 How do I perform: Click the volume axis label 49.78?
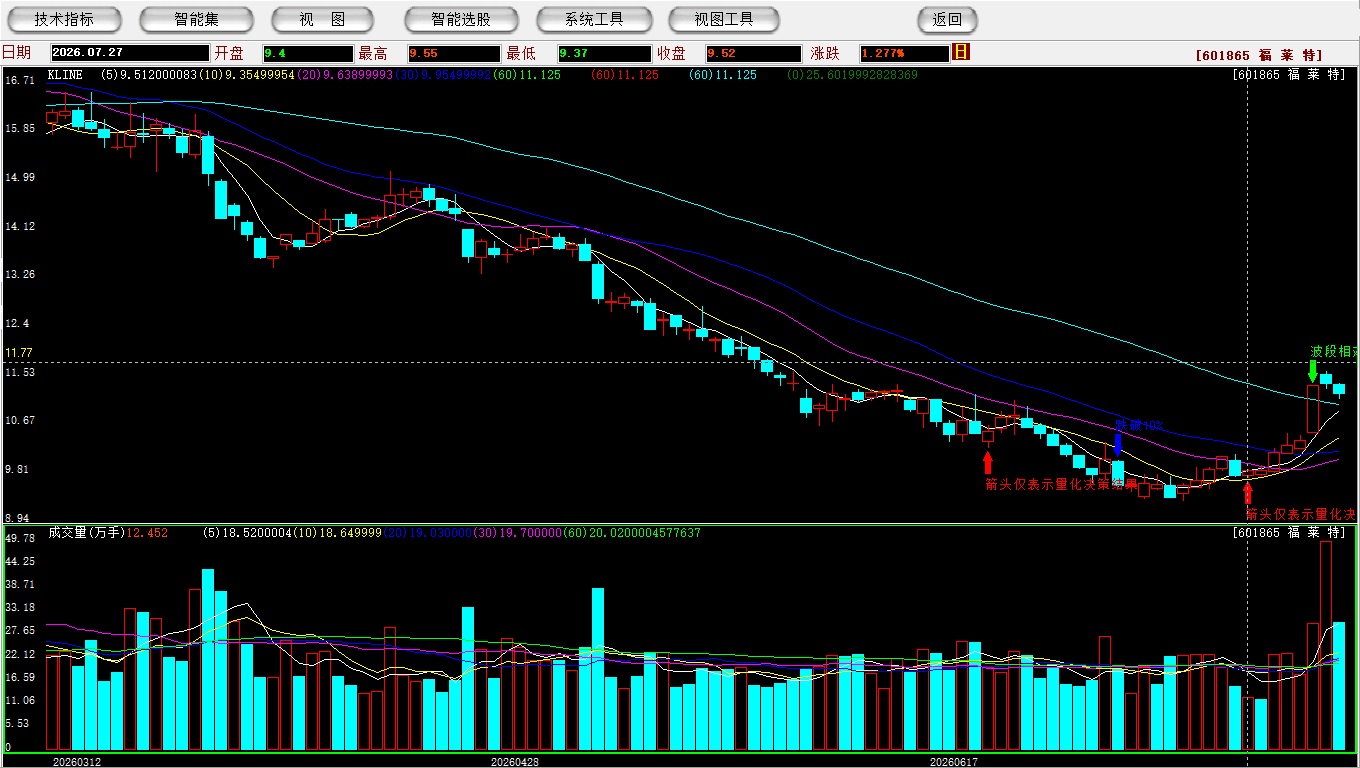point(19,538)
